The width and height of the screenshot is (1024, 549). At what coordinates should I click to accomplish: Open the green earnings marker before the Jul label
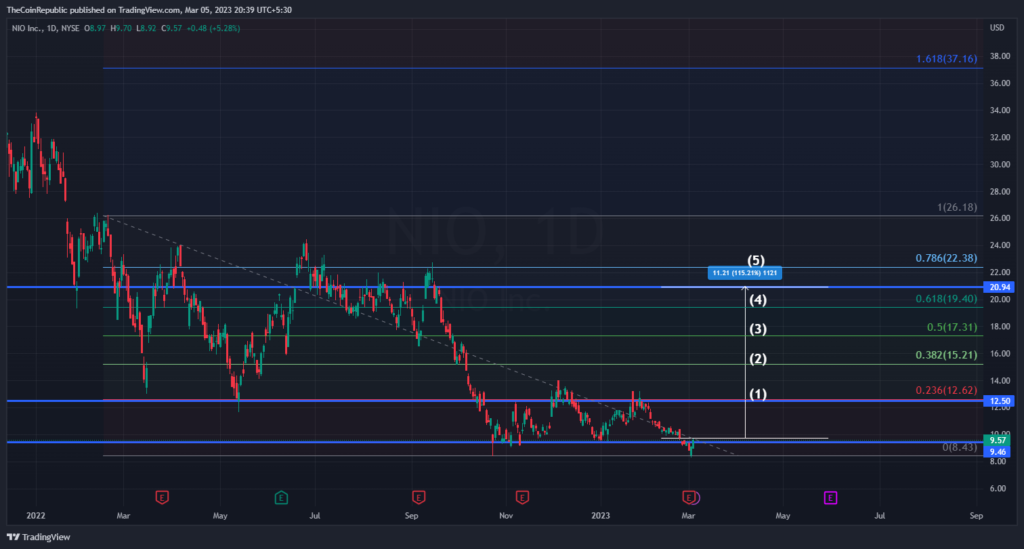[x=281, y=498]
